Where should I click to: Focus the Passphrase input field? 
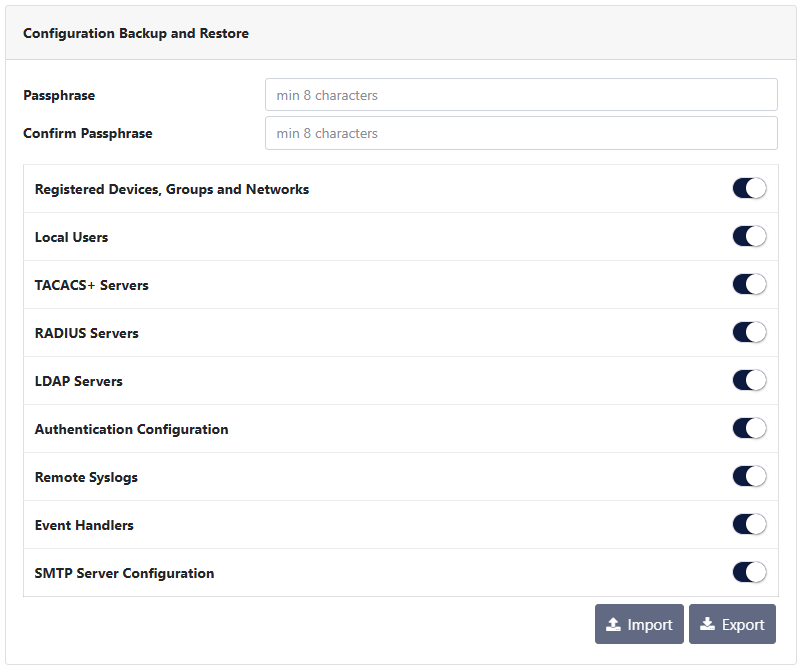point(520,95)
